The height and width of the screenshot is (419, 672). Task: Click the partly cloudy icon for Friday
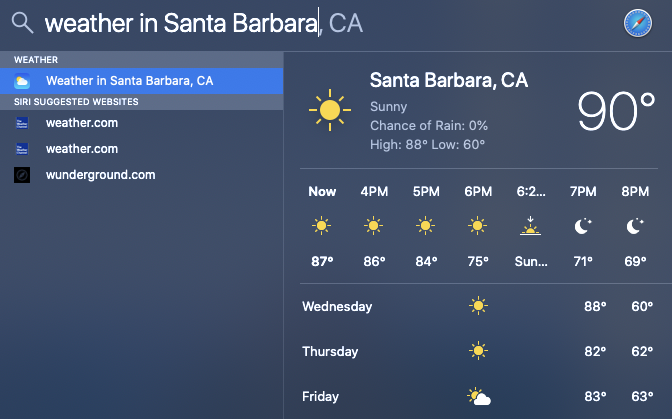(x=479, y=397)
